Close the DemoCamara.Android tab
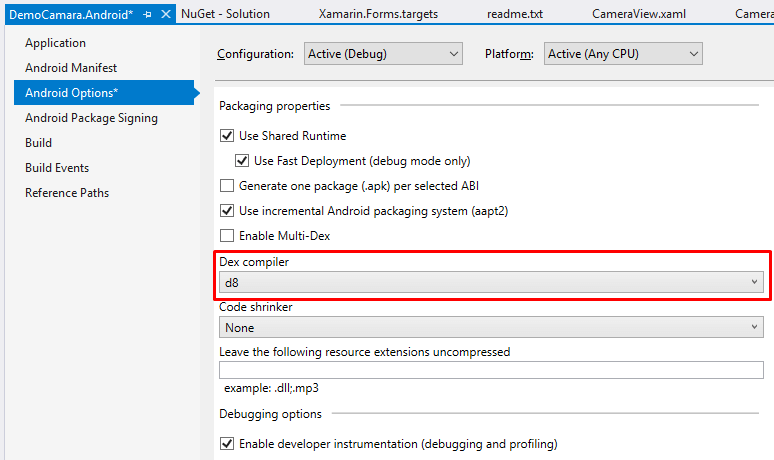 pos(166,14)
